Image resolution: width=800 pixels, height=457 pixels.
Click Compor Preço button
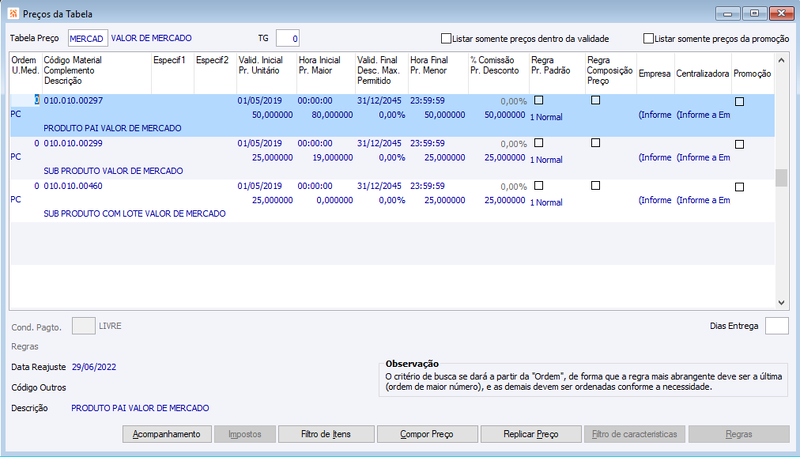click(x=427, y=434)
